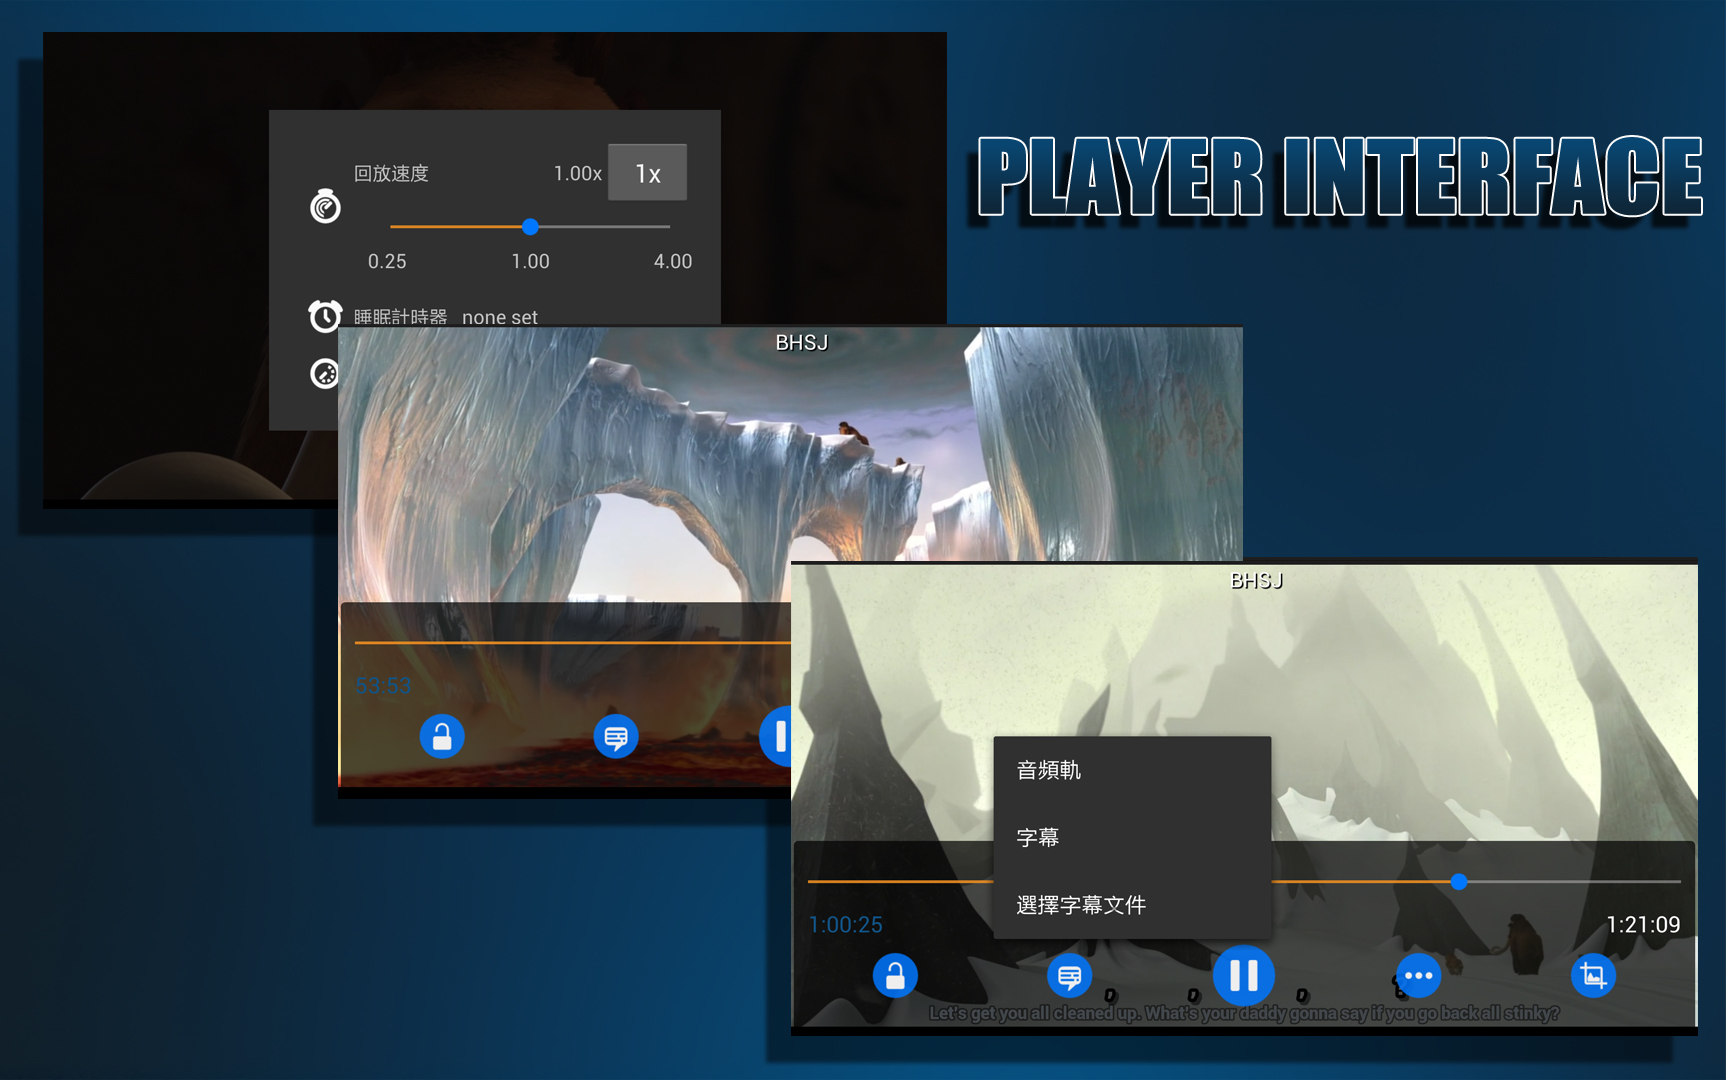Click the 1:00:25 elapsed time
This screenshot has width=1726, height=1080.
click(845, 925)
